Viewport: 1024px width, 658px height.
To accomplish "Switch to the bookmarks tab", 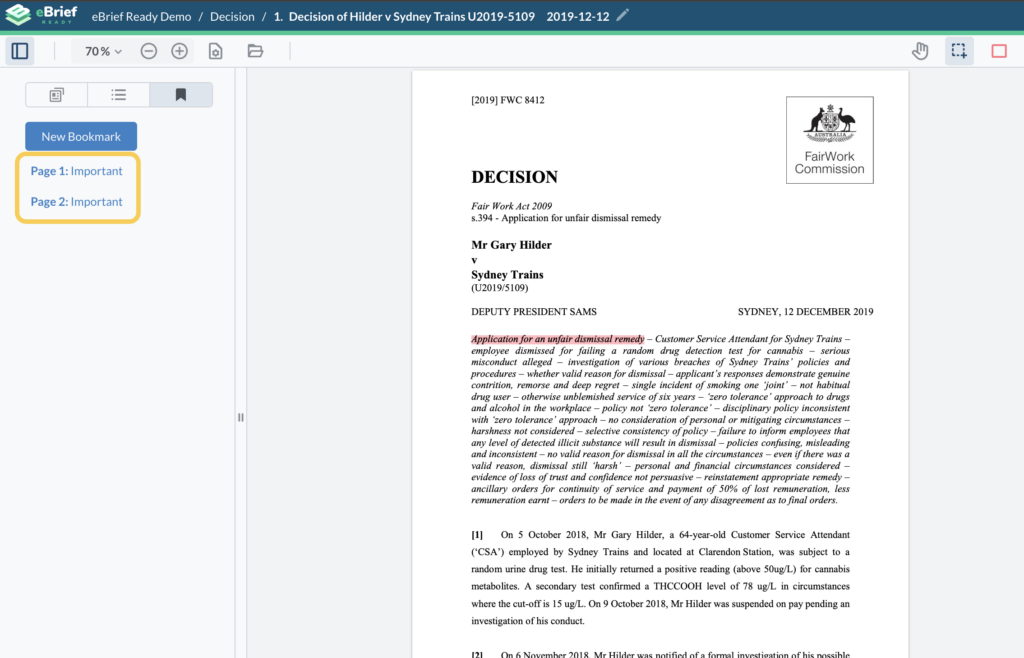I will click(181, 95).
